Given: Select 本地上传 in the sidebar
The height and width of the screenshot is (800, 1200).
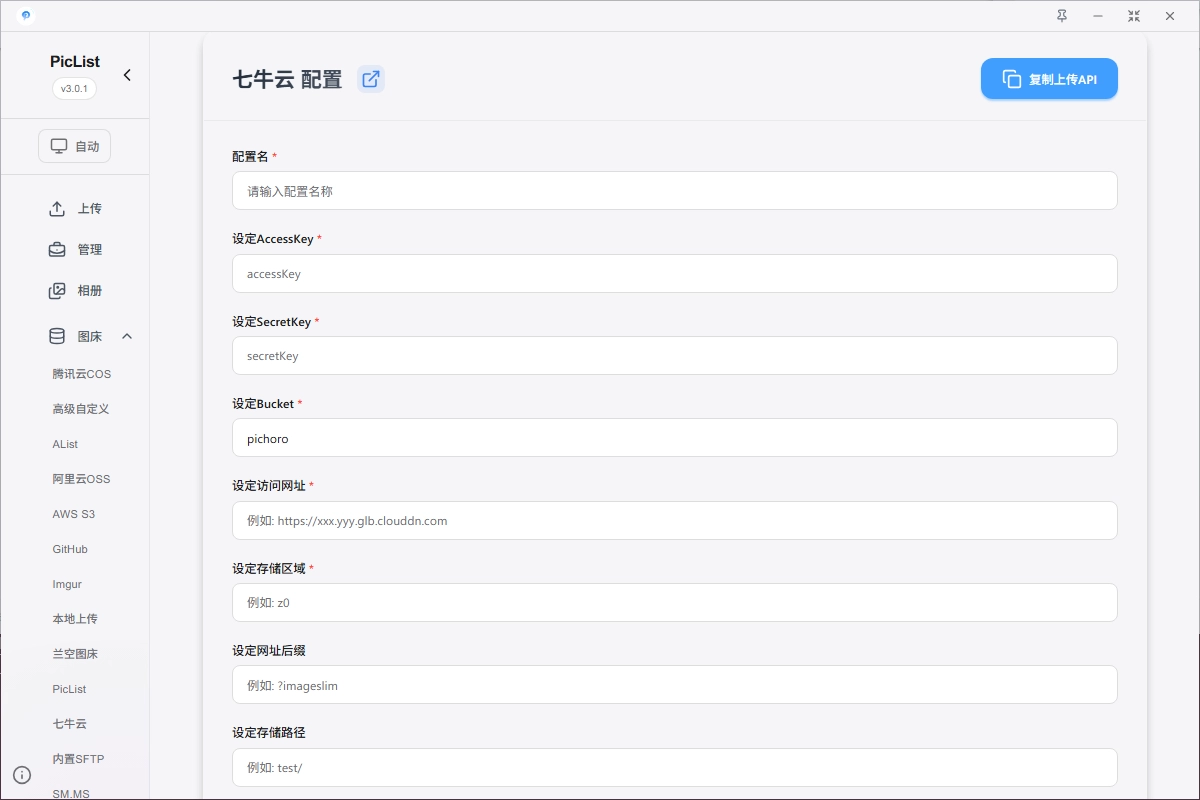Looking at the screenshot, I should point(75,619).
